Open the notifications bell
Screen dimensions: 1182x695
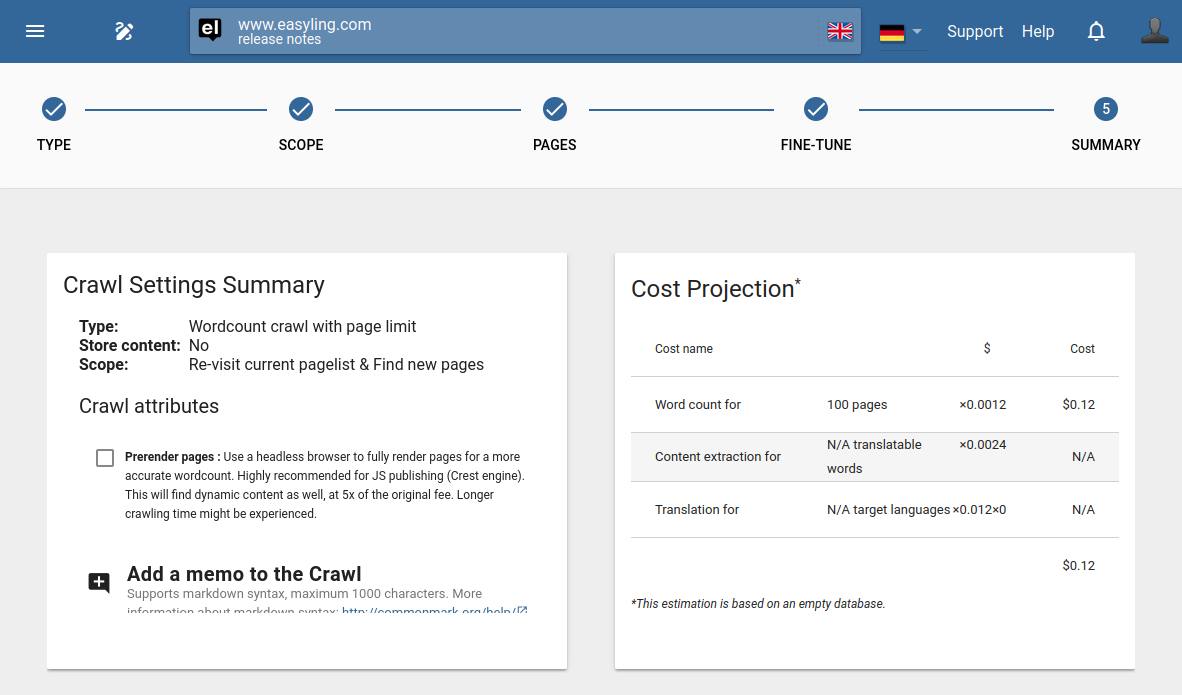(1096, 31)
